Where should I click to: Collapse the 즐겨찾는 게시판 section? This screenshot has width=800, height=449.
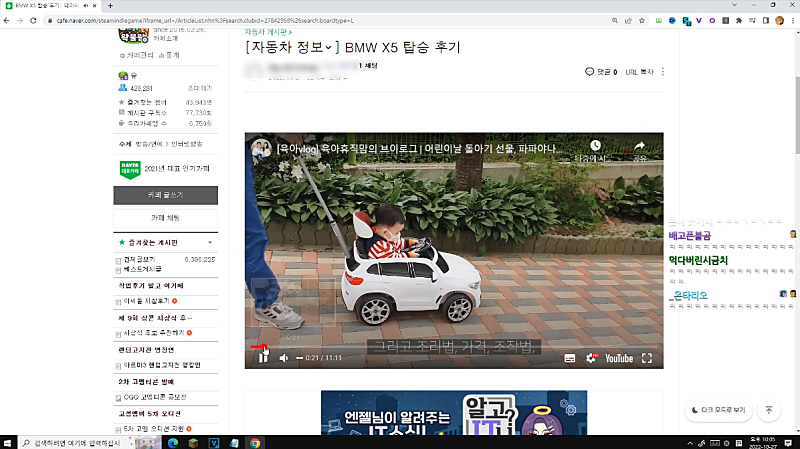(x=209, y=242)
